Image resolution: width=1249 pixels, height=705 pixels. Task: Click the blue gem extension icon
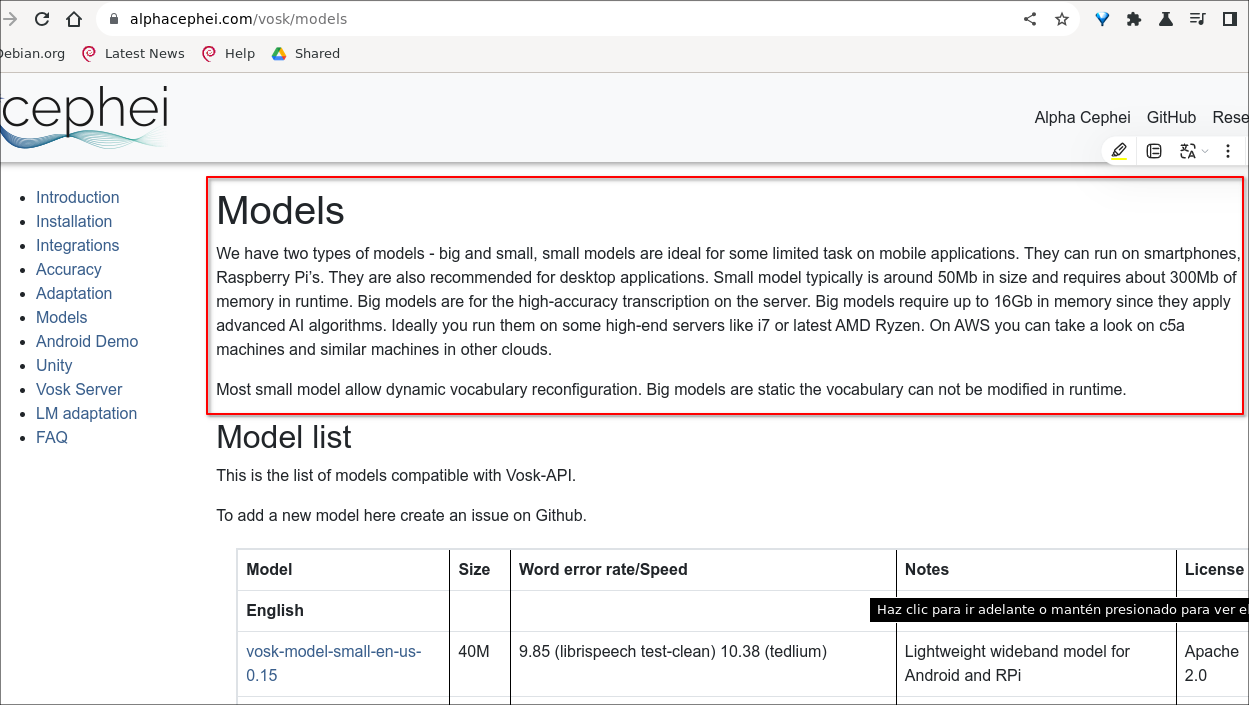[1102, 19]
